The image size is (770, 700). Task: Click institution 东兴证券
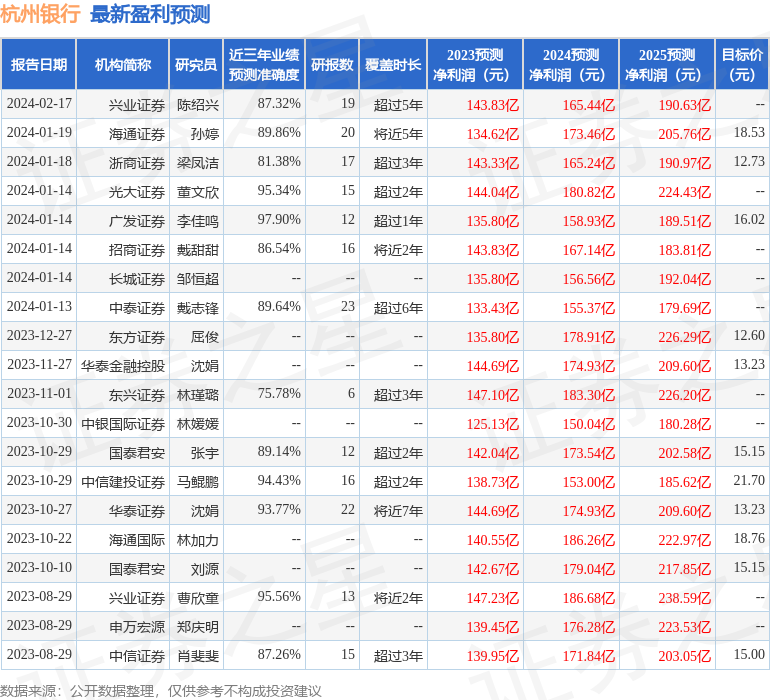(x=137, y=394)
